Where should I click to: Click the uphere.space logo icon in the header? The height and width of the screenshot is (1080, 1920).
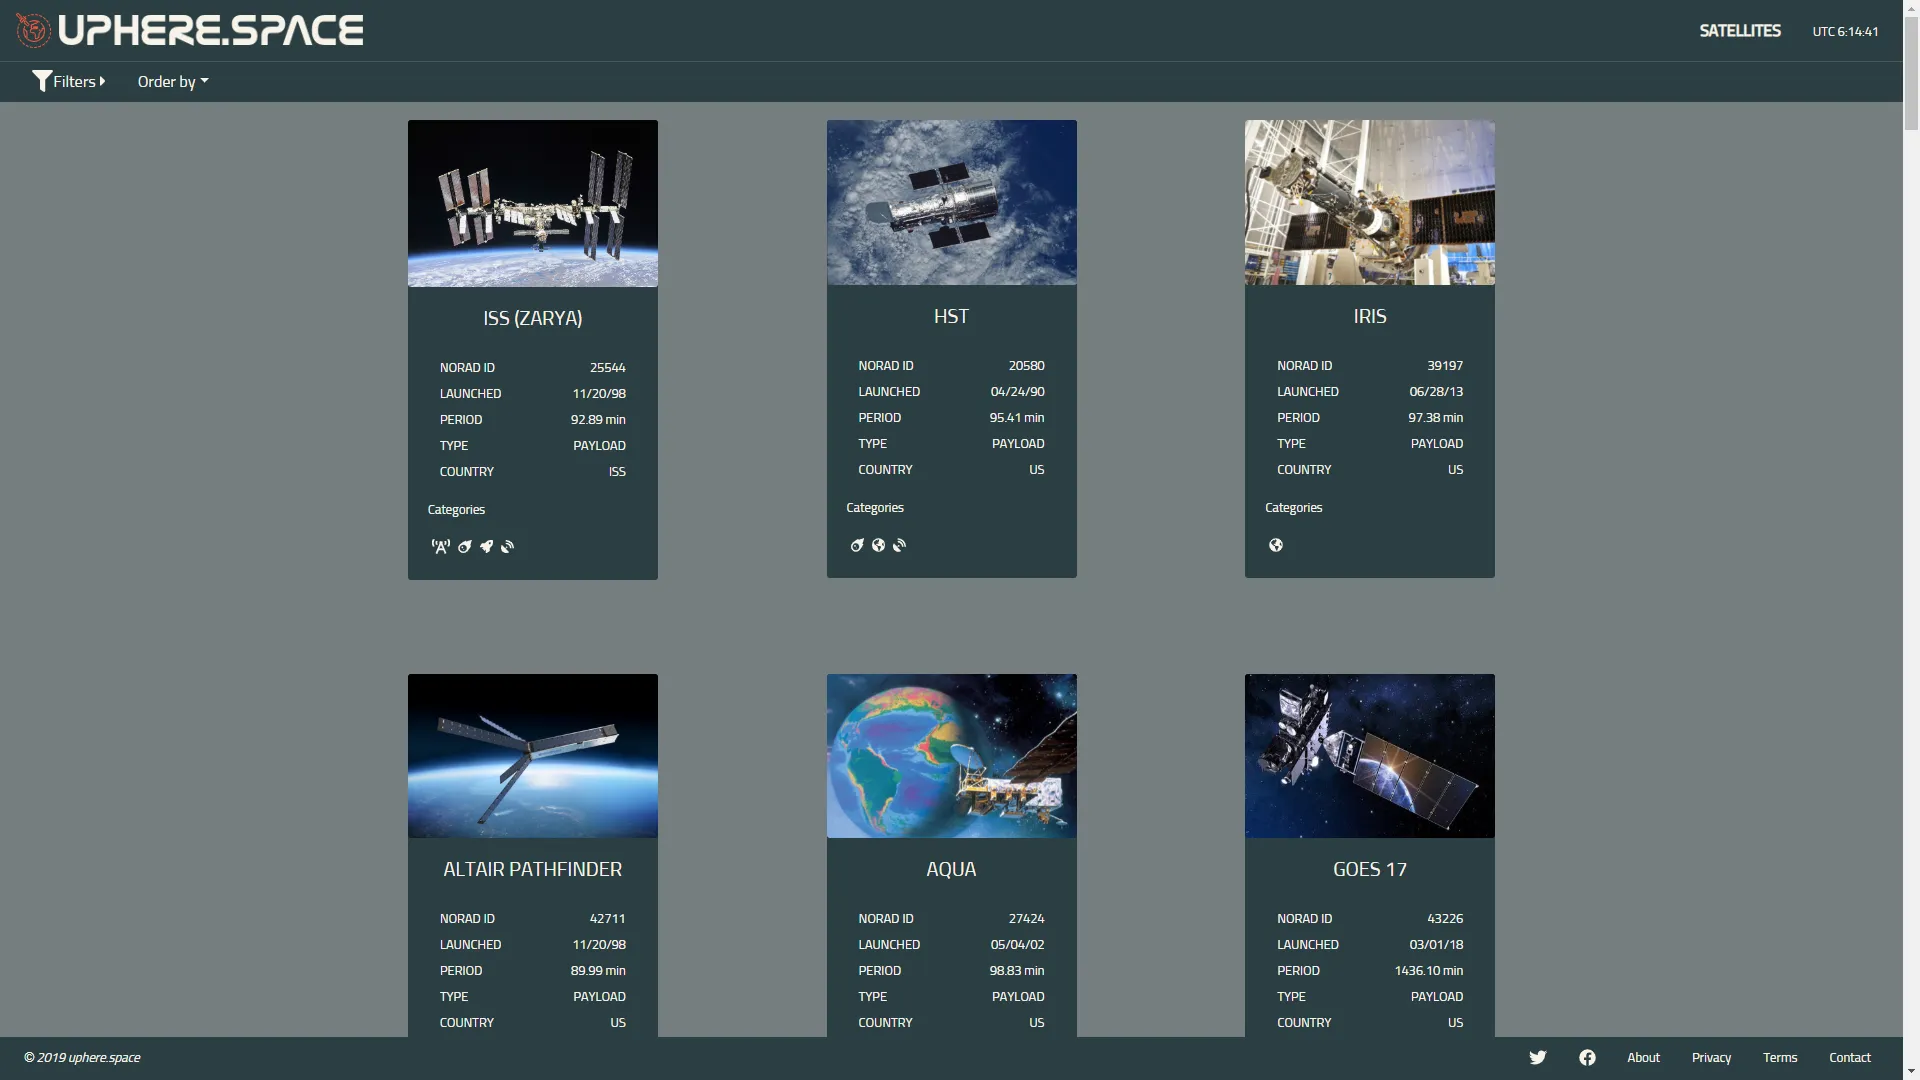pyautogui.click(x=33, y=29)
